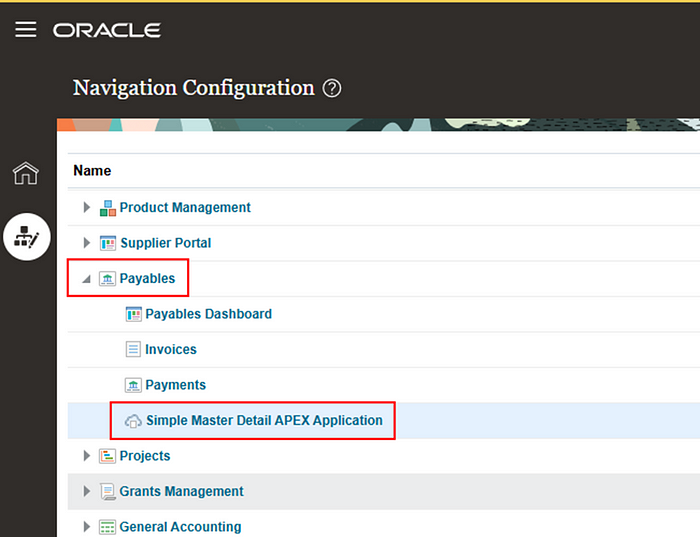The image size is (700, 537).
Task: Click the Grants Management scroll icon
Action: 108,491
